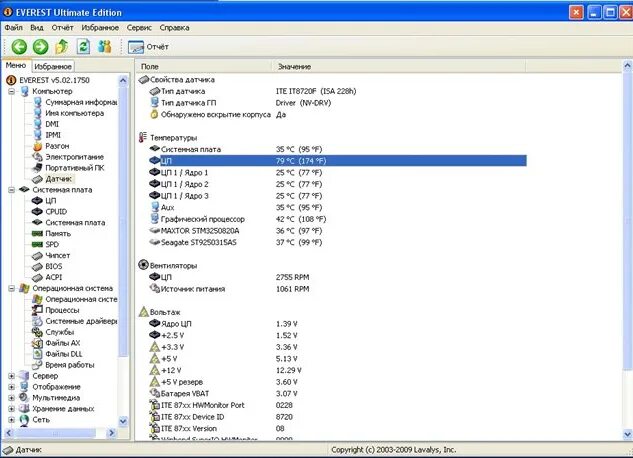Image resolution: width=633 pixels, height=458 pixels.
Task: Select the Ядро ЦП voltage row
Action: (x=224, y=324)
